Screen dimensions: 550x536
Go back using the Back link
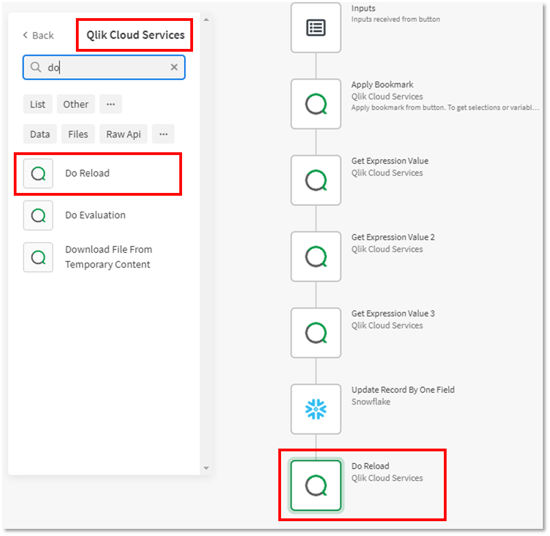[38, 35]
